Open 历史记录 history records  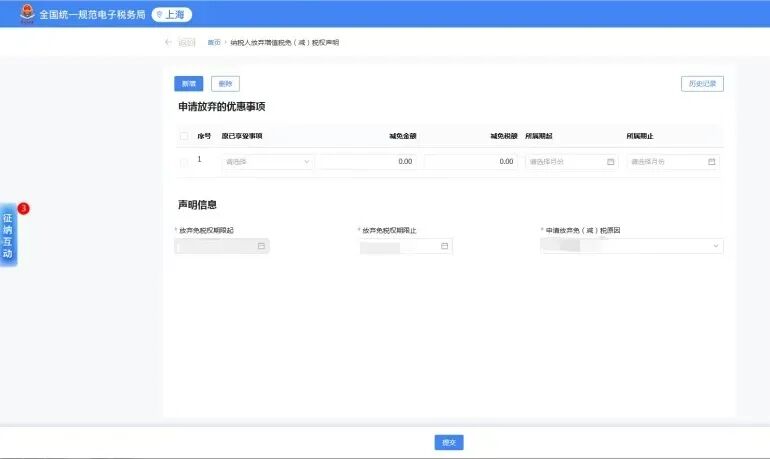pyautogui.click(x=702, y=83)
